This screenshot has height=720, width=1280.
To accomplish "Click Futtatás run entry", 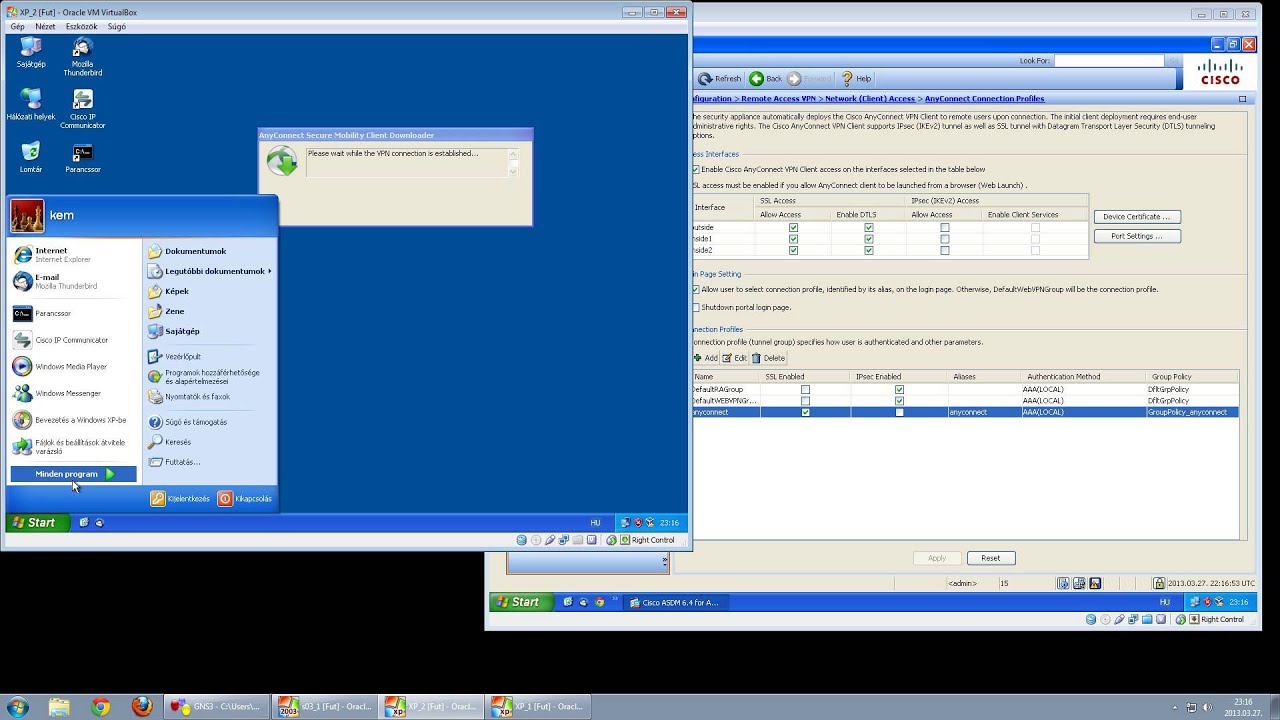I will pos(183,462).
